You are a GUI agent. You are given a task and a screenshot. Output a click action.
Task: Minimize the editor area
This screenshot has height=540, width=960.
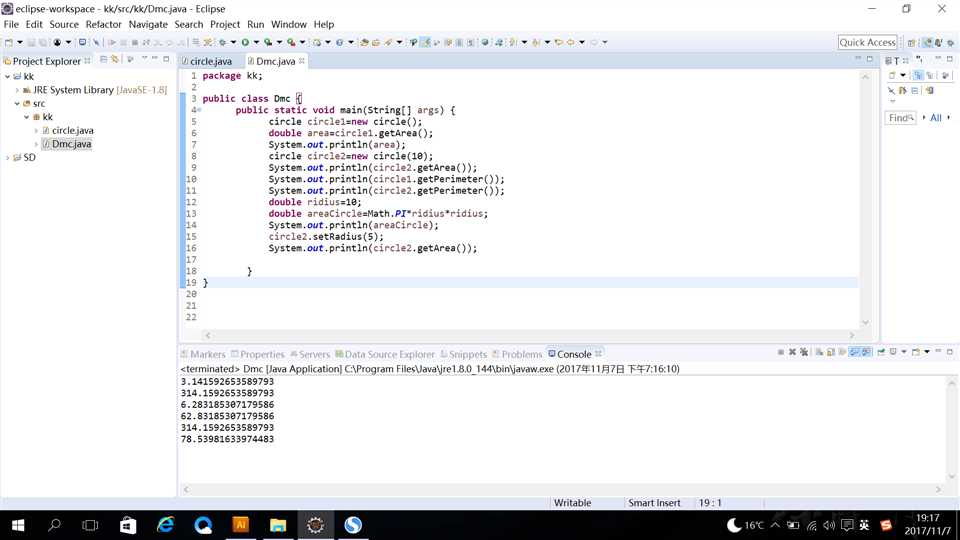(858, 59)
